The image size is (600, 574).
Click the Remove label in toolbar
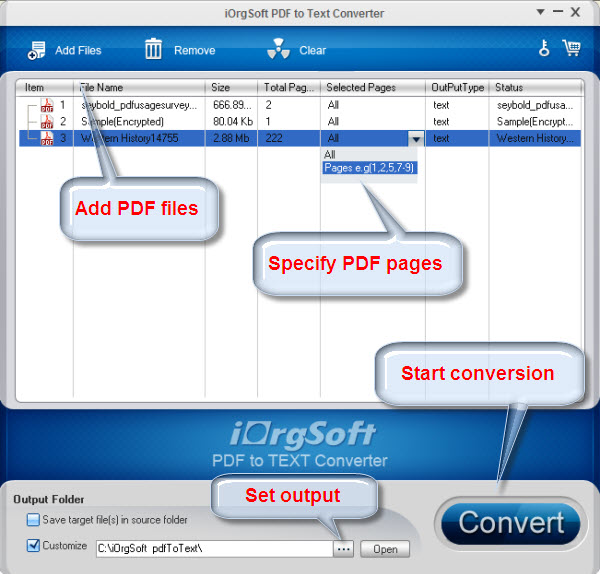195,51
